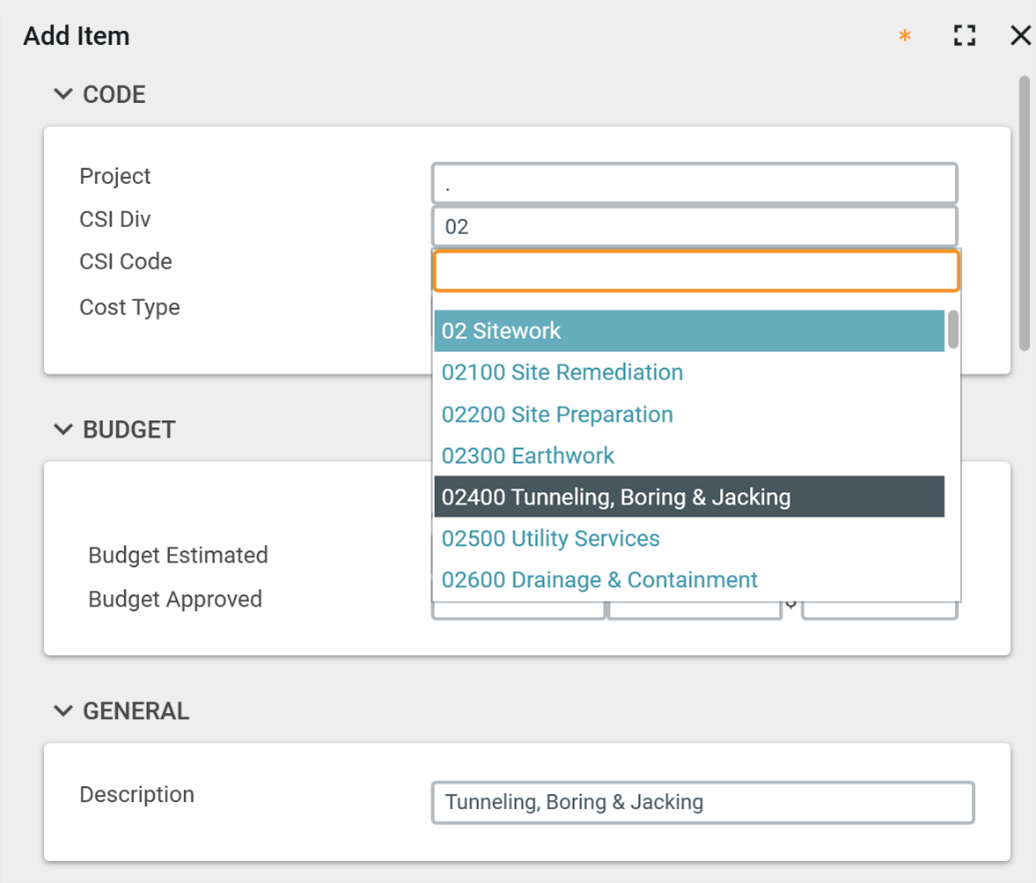Click the CSI Div field containing 02
This screenshot has height=883, width=1036.
694,227
